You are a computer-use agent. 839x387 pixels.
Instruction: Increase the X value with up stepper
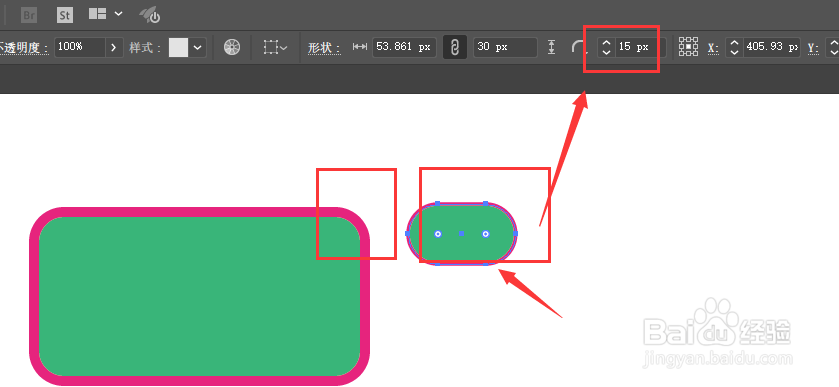point(734,42)
